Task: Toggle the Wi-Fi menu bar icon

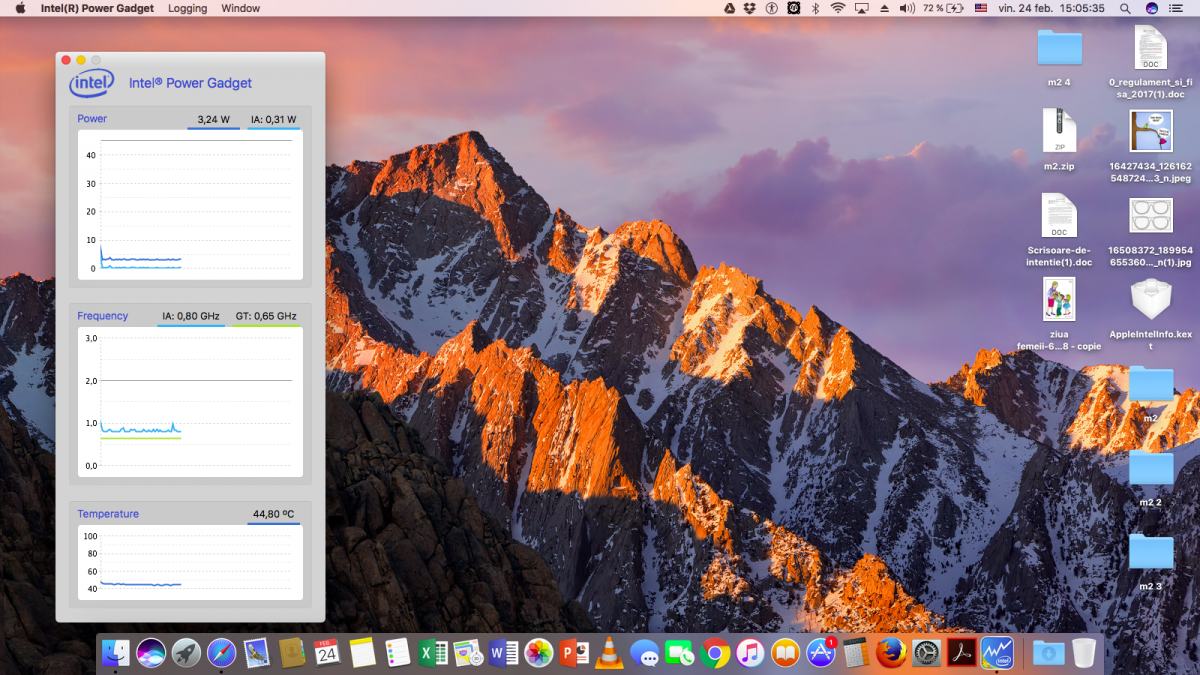Action: (837, 8)
